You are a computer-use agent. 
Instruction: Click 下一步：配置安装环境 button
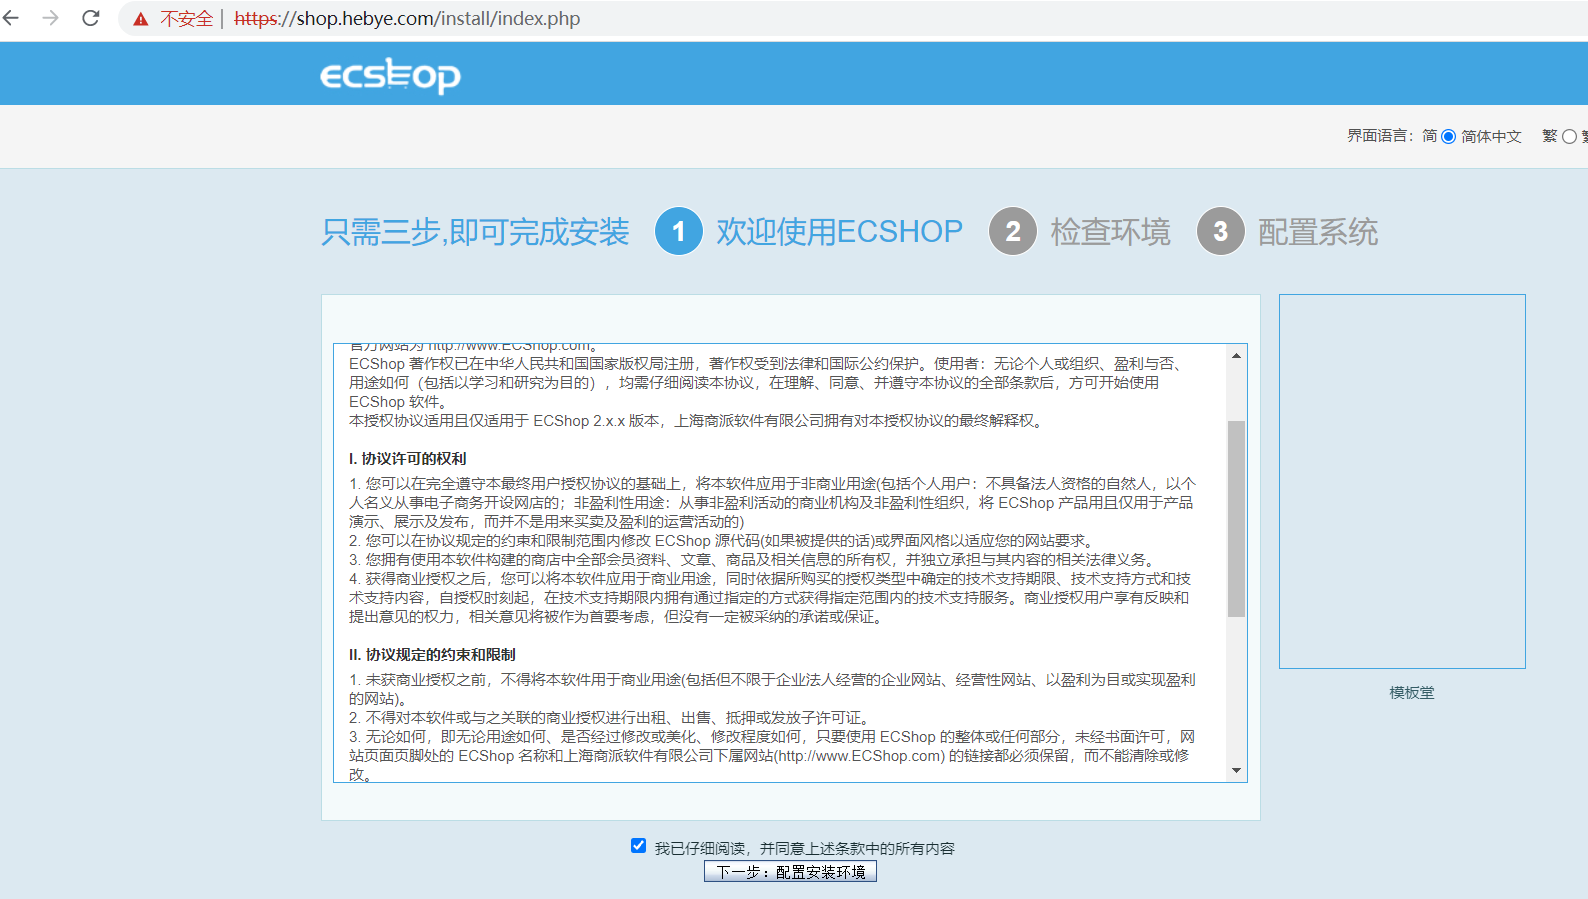pyautogui.click(x=790, y=872)
